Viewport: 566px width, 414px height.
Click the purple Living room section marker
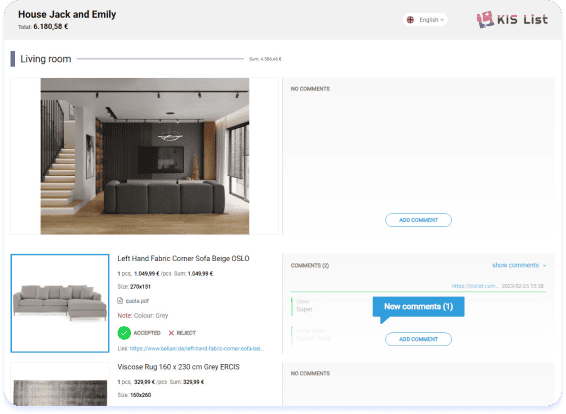(x=13, y=59)
